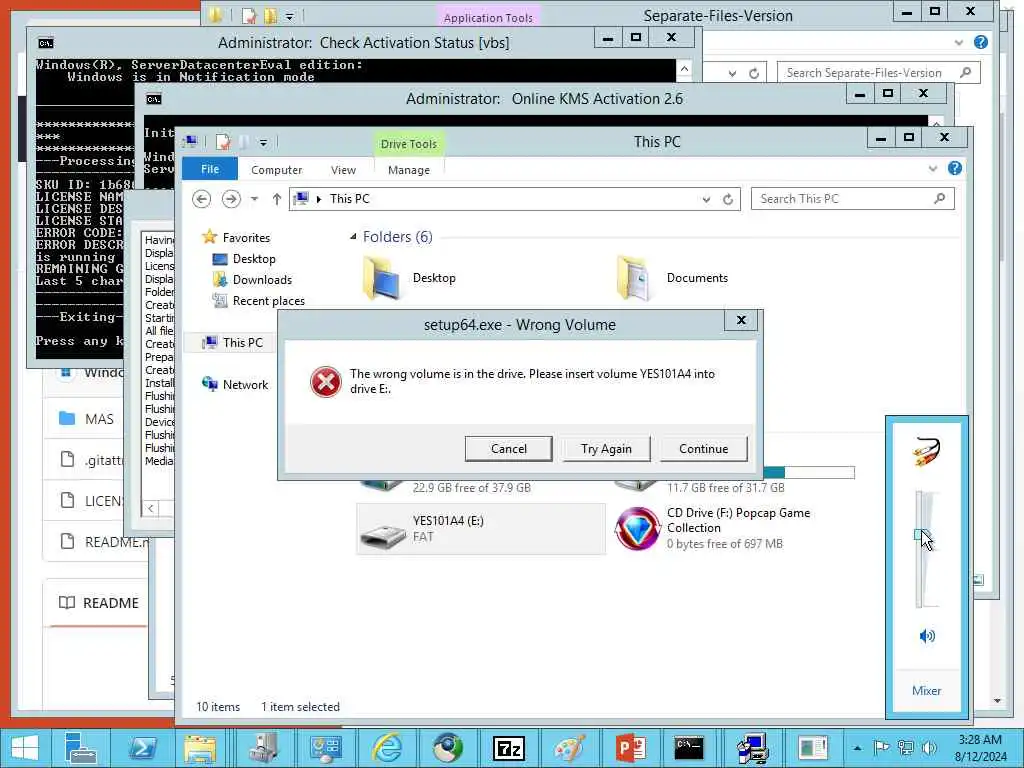The width and height of the screenshot is (1024, 768).
Task: Collapse the Folders (6) group
Action: (353, 236)
